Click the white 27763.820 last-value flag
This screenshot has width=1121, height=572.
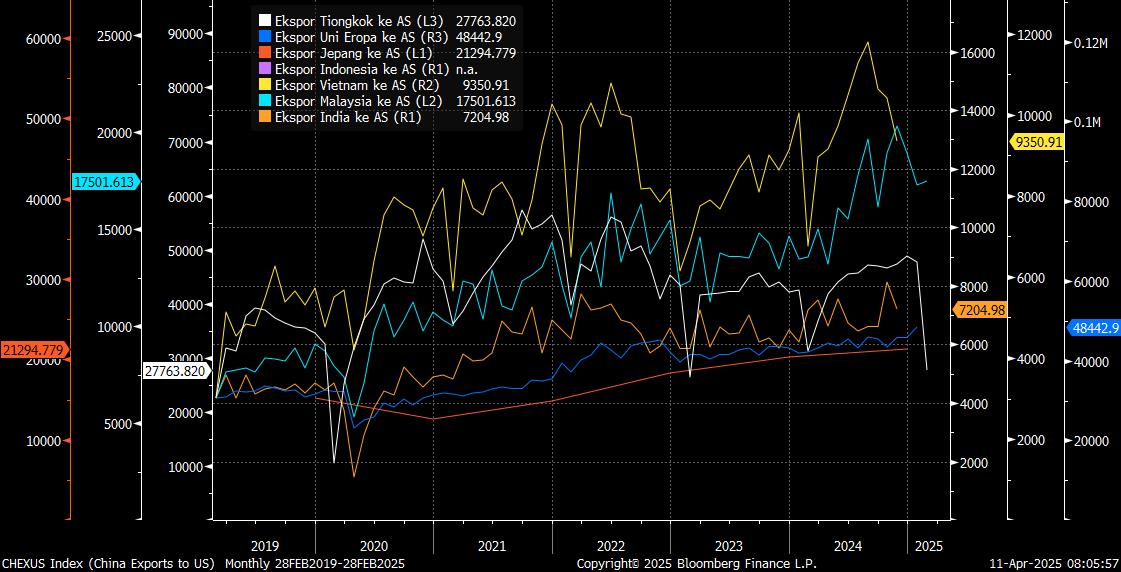pyautogui.click(x=175, y=371)
